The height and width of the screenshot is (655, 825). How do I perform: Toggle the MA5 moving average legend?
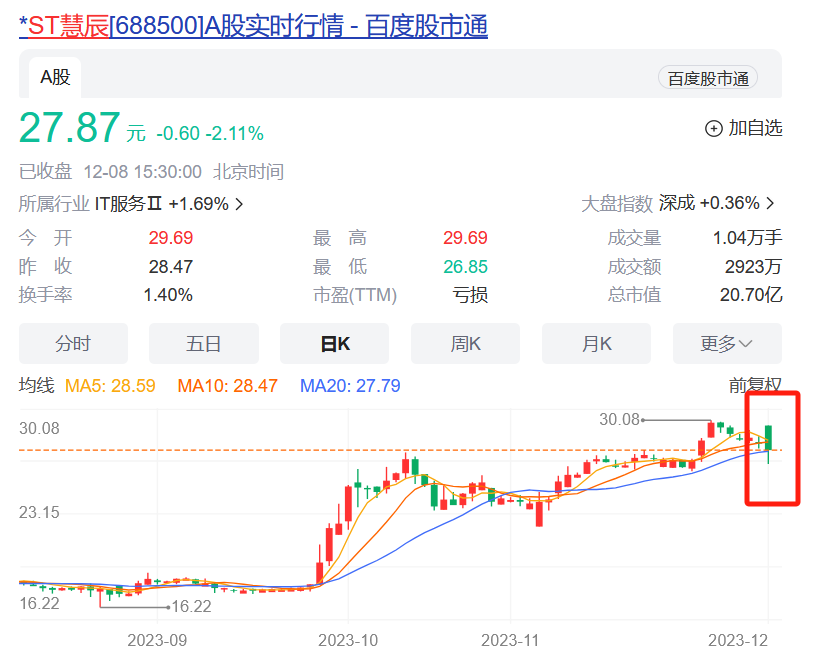pyautogui.click(x=110, y=386)
